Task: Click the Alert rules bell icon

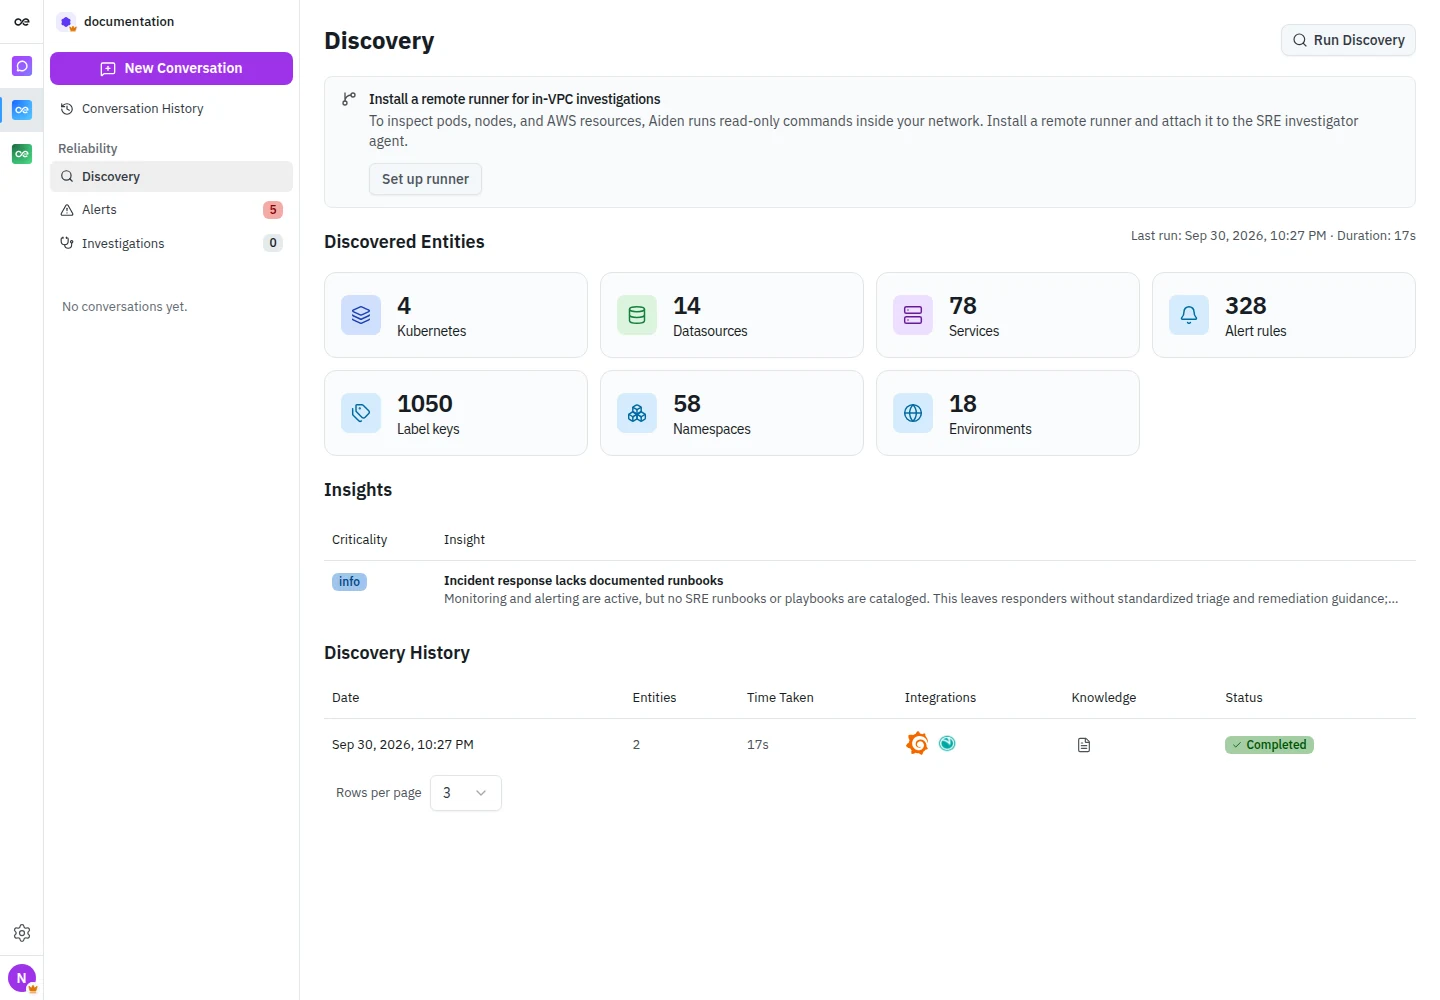Action: point(1189,315)
